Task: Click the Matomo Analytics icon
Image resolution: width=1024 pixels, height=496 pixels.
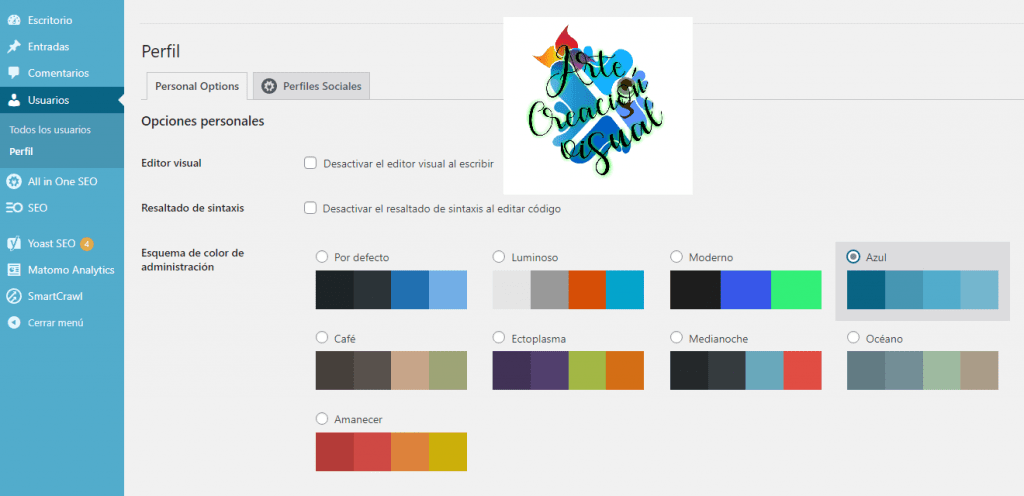Action: tap(14, 269)
